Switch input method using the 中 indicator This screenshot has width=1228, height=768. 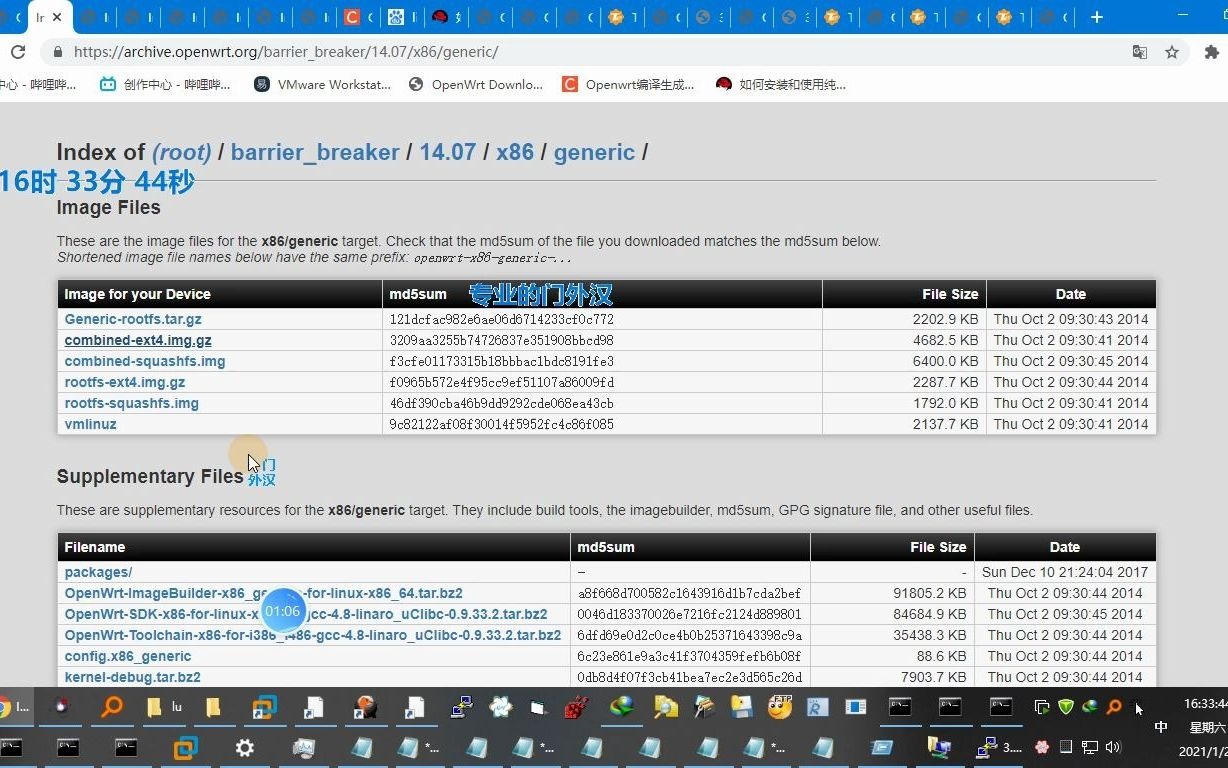(1160, 727)
